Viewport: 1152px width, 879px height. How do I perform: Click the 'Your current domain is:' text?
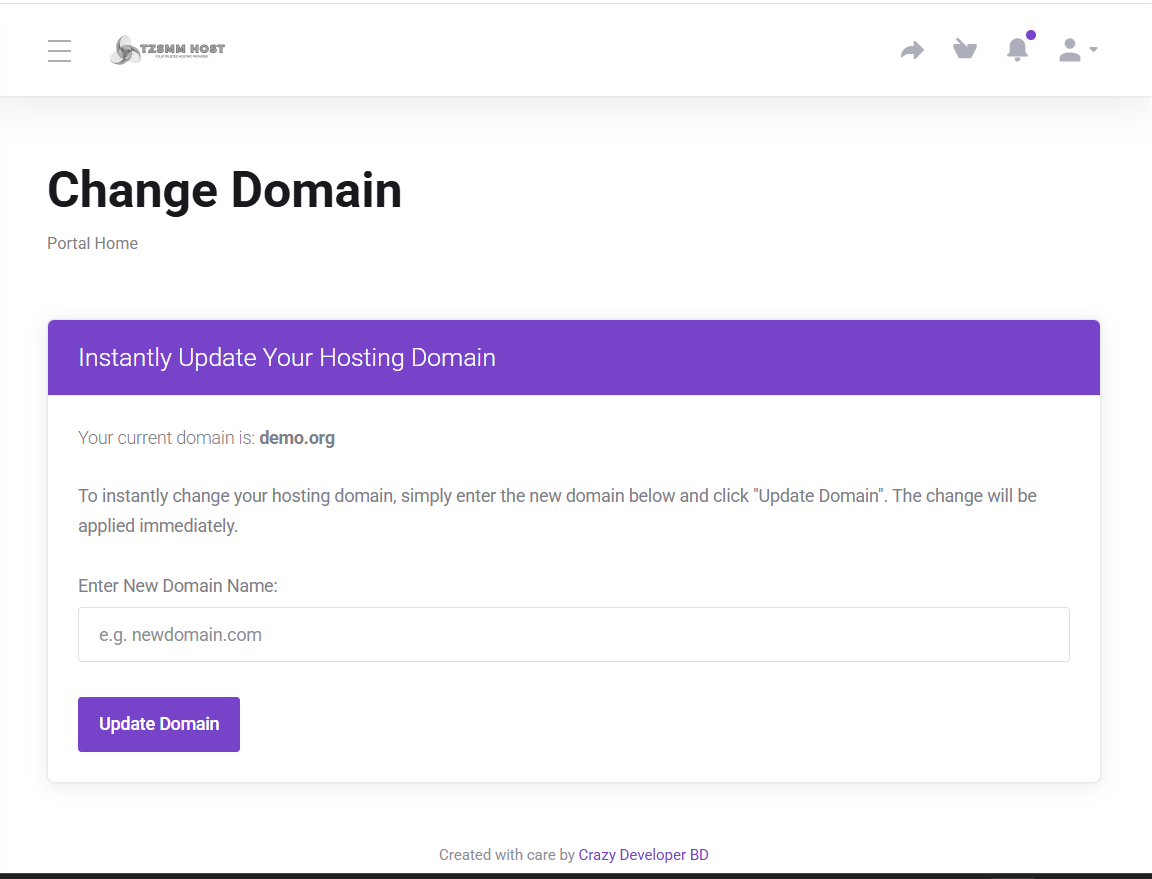[166, 438]
